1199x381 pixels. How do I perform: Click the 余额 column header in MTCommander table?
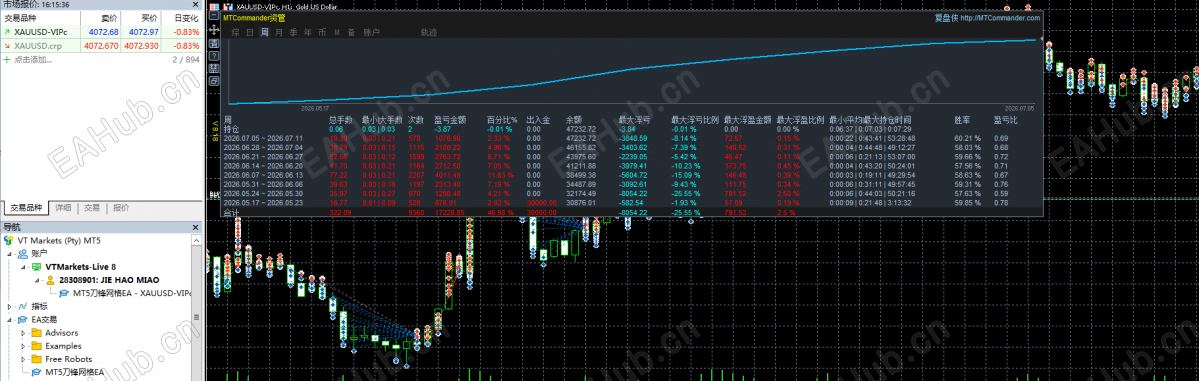[574, 120]
